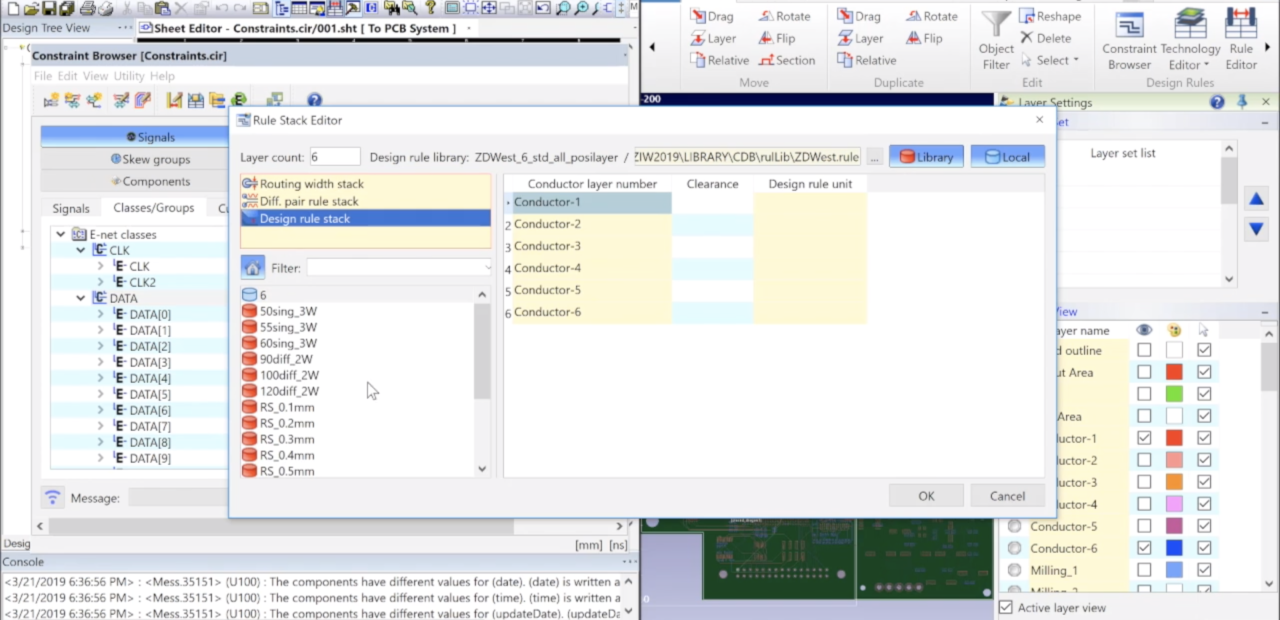Click the home icon beside Filter
Viewport: 1280px width, 620px height.
click(x=253, y=268)
